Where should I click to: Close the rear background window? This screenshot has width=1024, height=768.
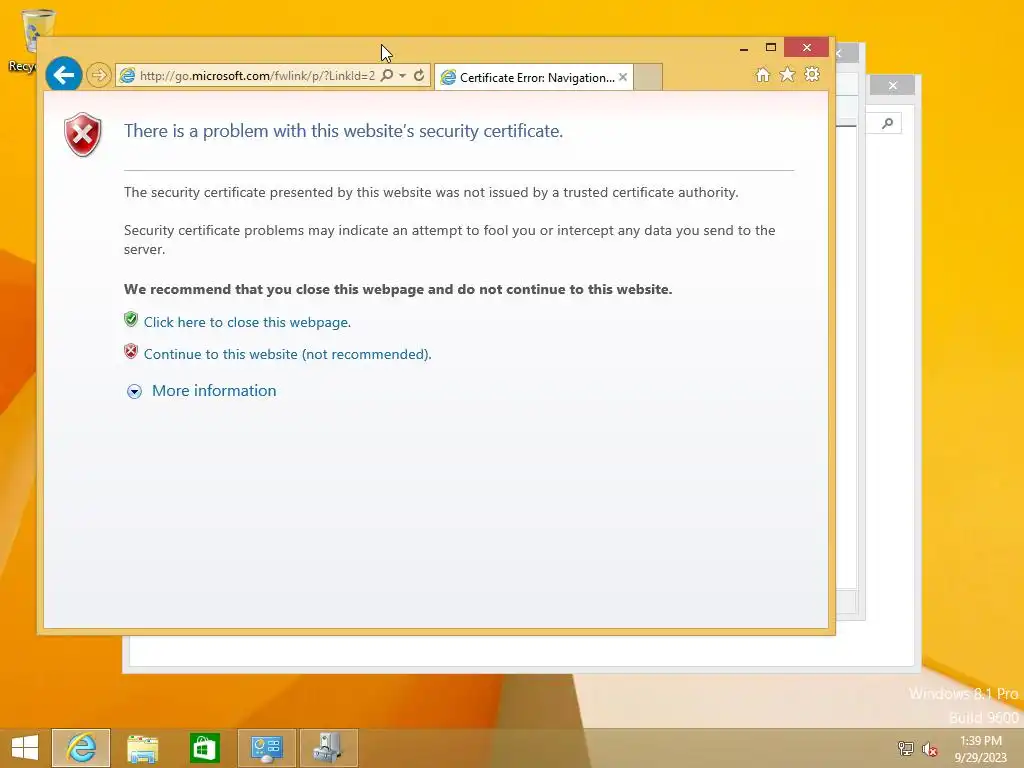pos(893,86)
